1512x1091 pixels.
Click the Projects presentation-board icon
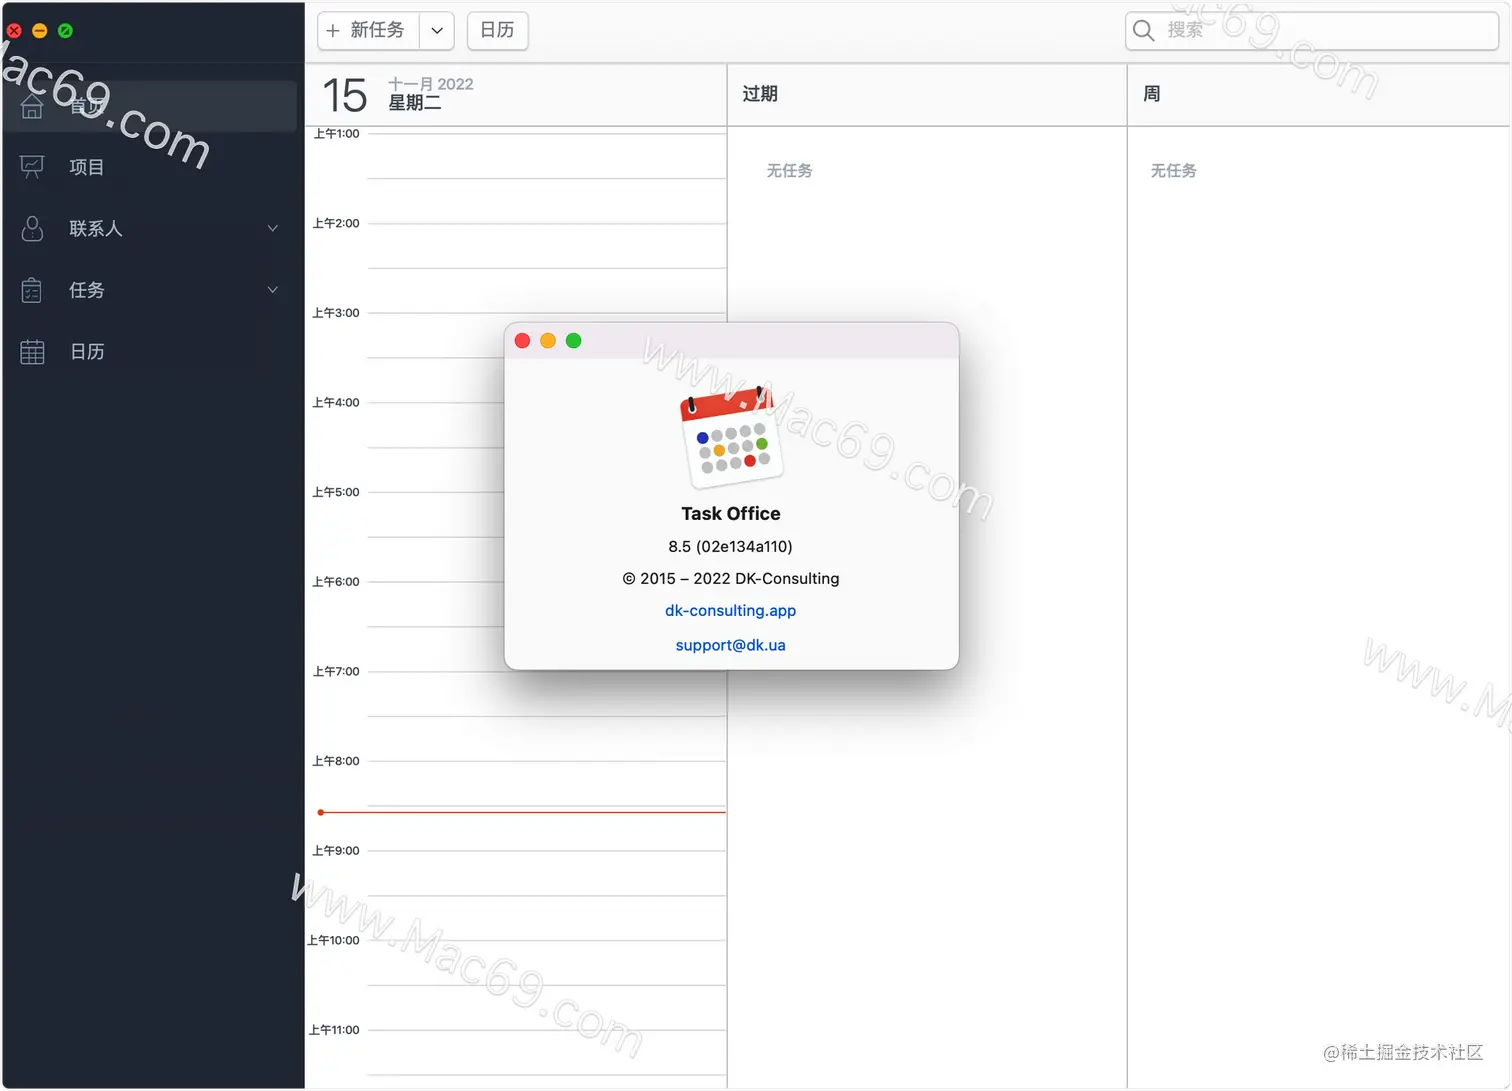coord(32,167)
